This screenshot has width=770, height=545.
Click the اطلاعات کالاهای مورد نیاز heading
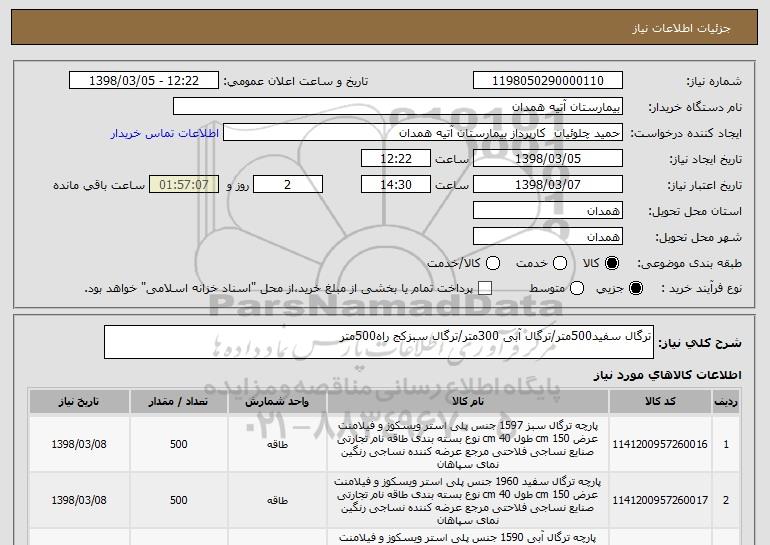[x=668, y=375]
